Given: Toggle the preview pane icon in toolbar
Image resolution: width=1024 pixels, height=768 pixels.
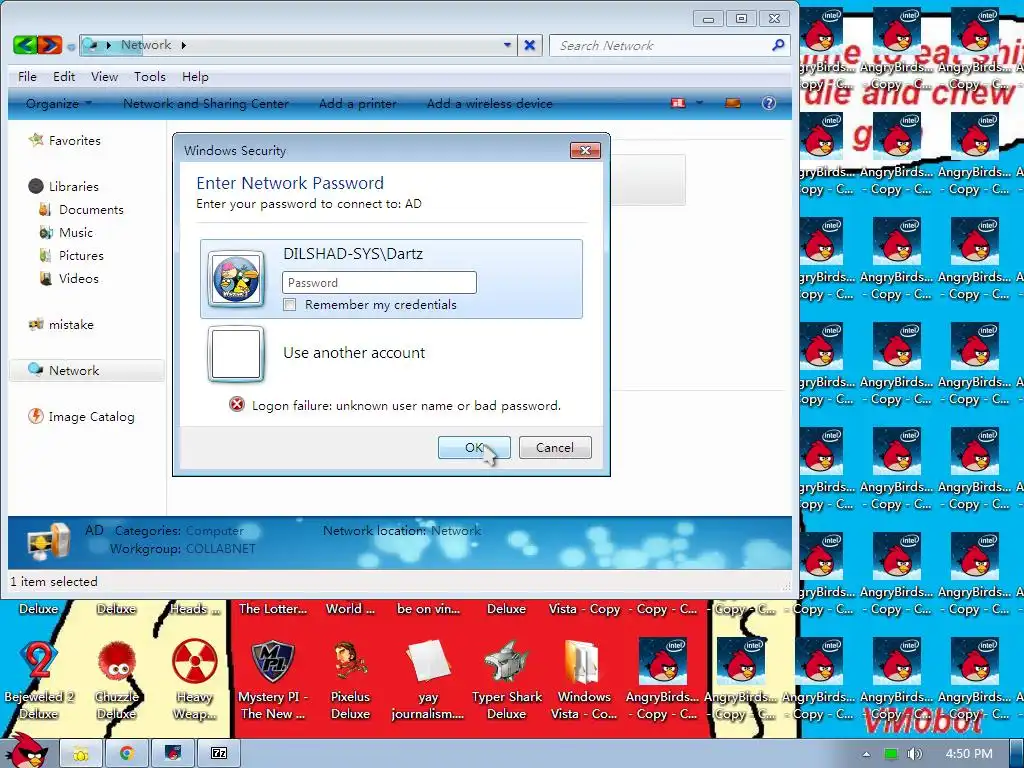Looking at the screenshot, I should [733, 103].
